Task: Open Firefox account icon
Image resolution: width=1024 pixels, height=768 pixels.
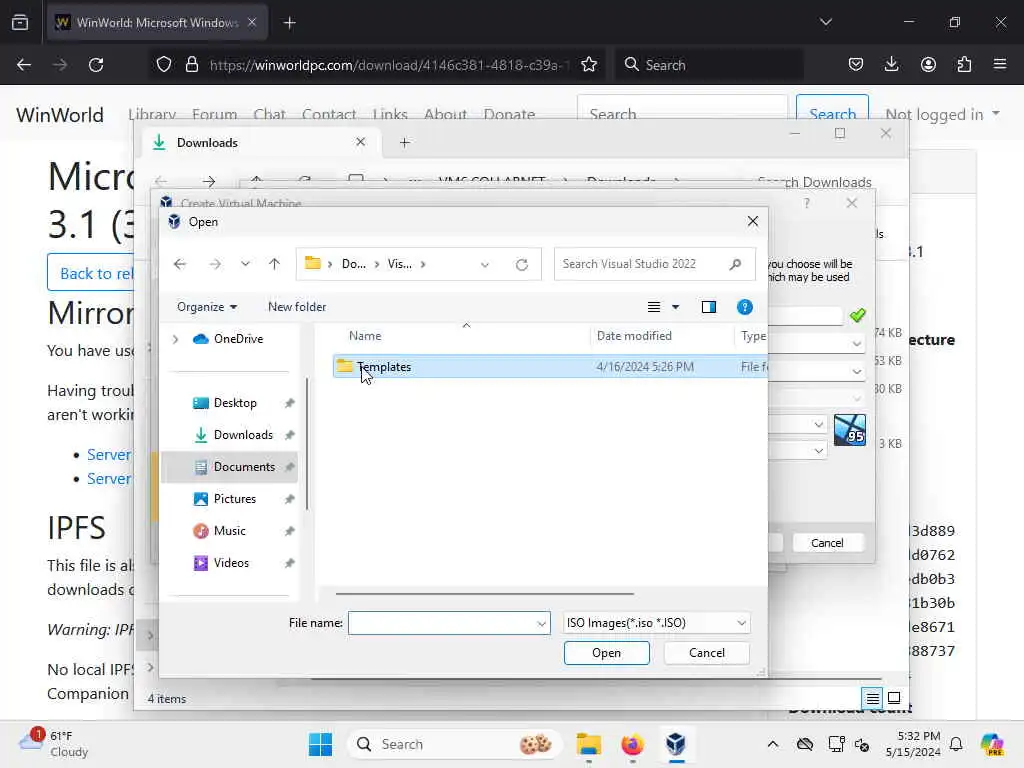Action: 928,65
